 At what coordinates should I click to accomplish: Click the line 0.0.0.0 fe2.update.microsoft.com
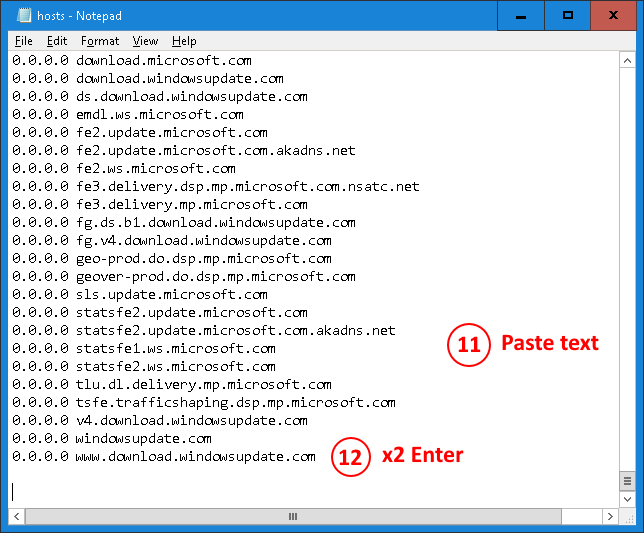pos(140,133)
